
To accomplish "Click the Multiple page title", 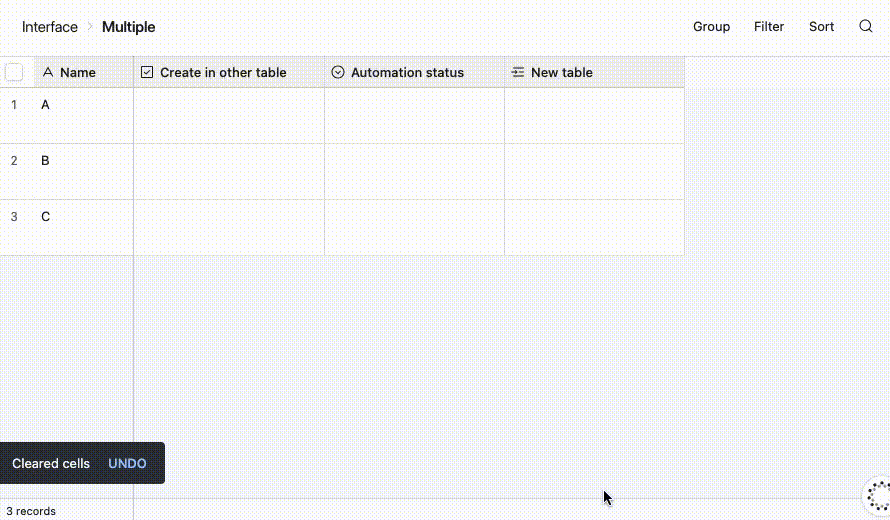I will (128, 27).
